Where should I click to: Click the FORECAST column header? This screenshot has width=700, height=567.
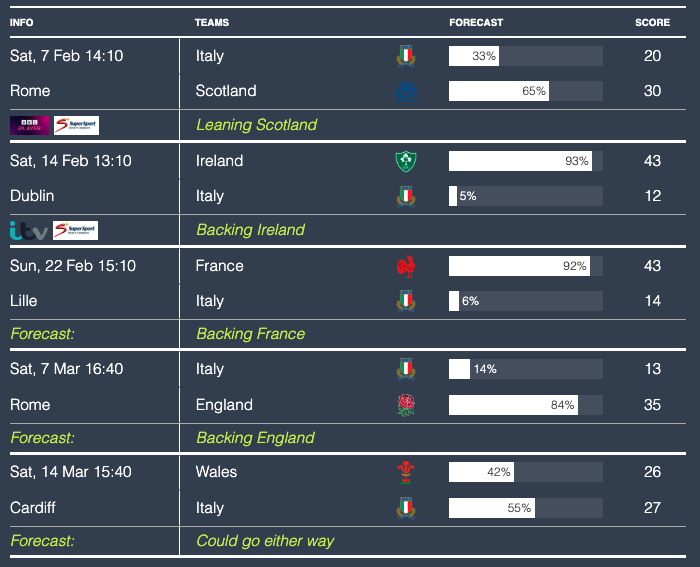476,22
